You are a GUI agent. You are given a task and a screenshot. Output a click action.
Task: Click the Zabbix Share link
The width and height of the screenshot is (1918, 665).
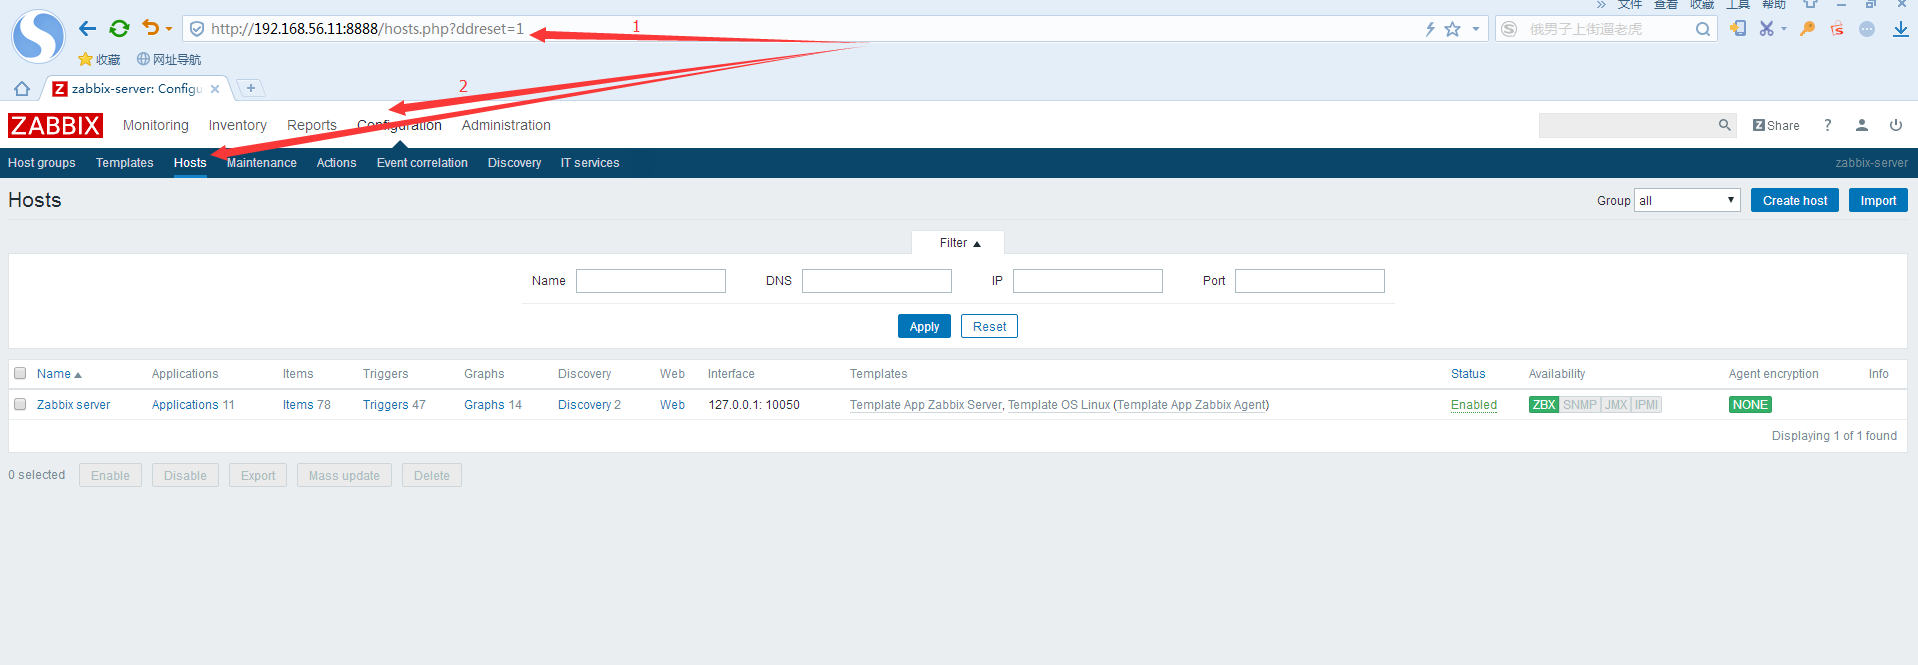[x=1776, y=125]
